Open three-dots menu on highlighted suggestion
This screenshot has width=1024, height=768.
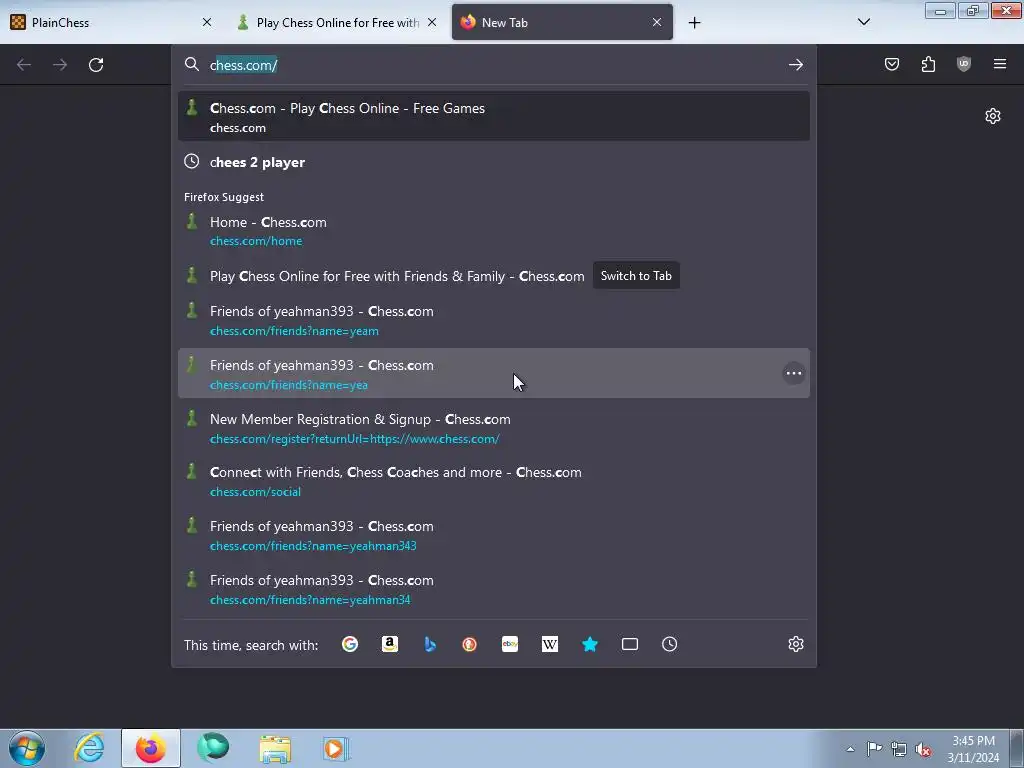pyautogui.click(x=793, y=374)
